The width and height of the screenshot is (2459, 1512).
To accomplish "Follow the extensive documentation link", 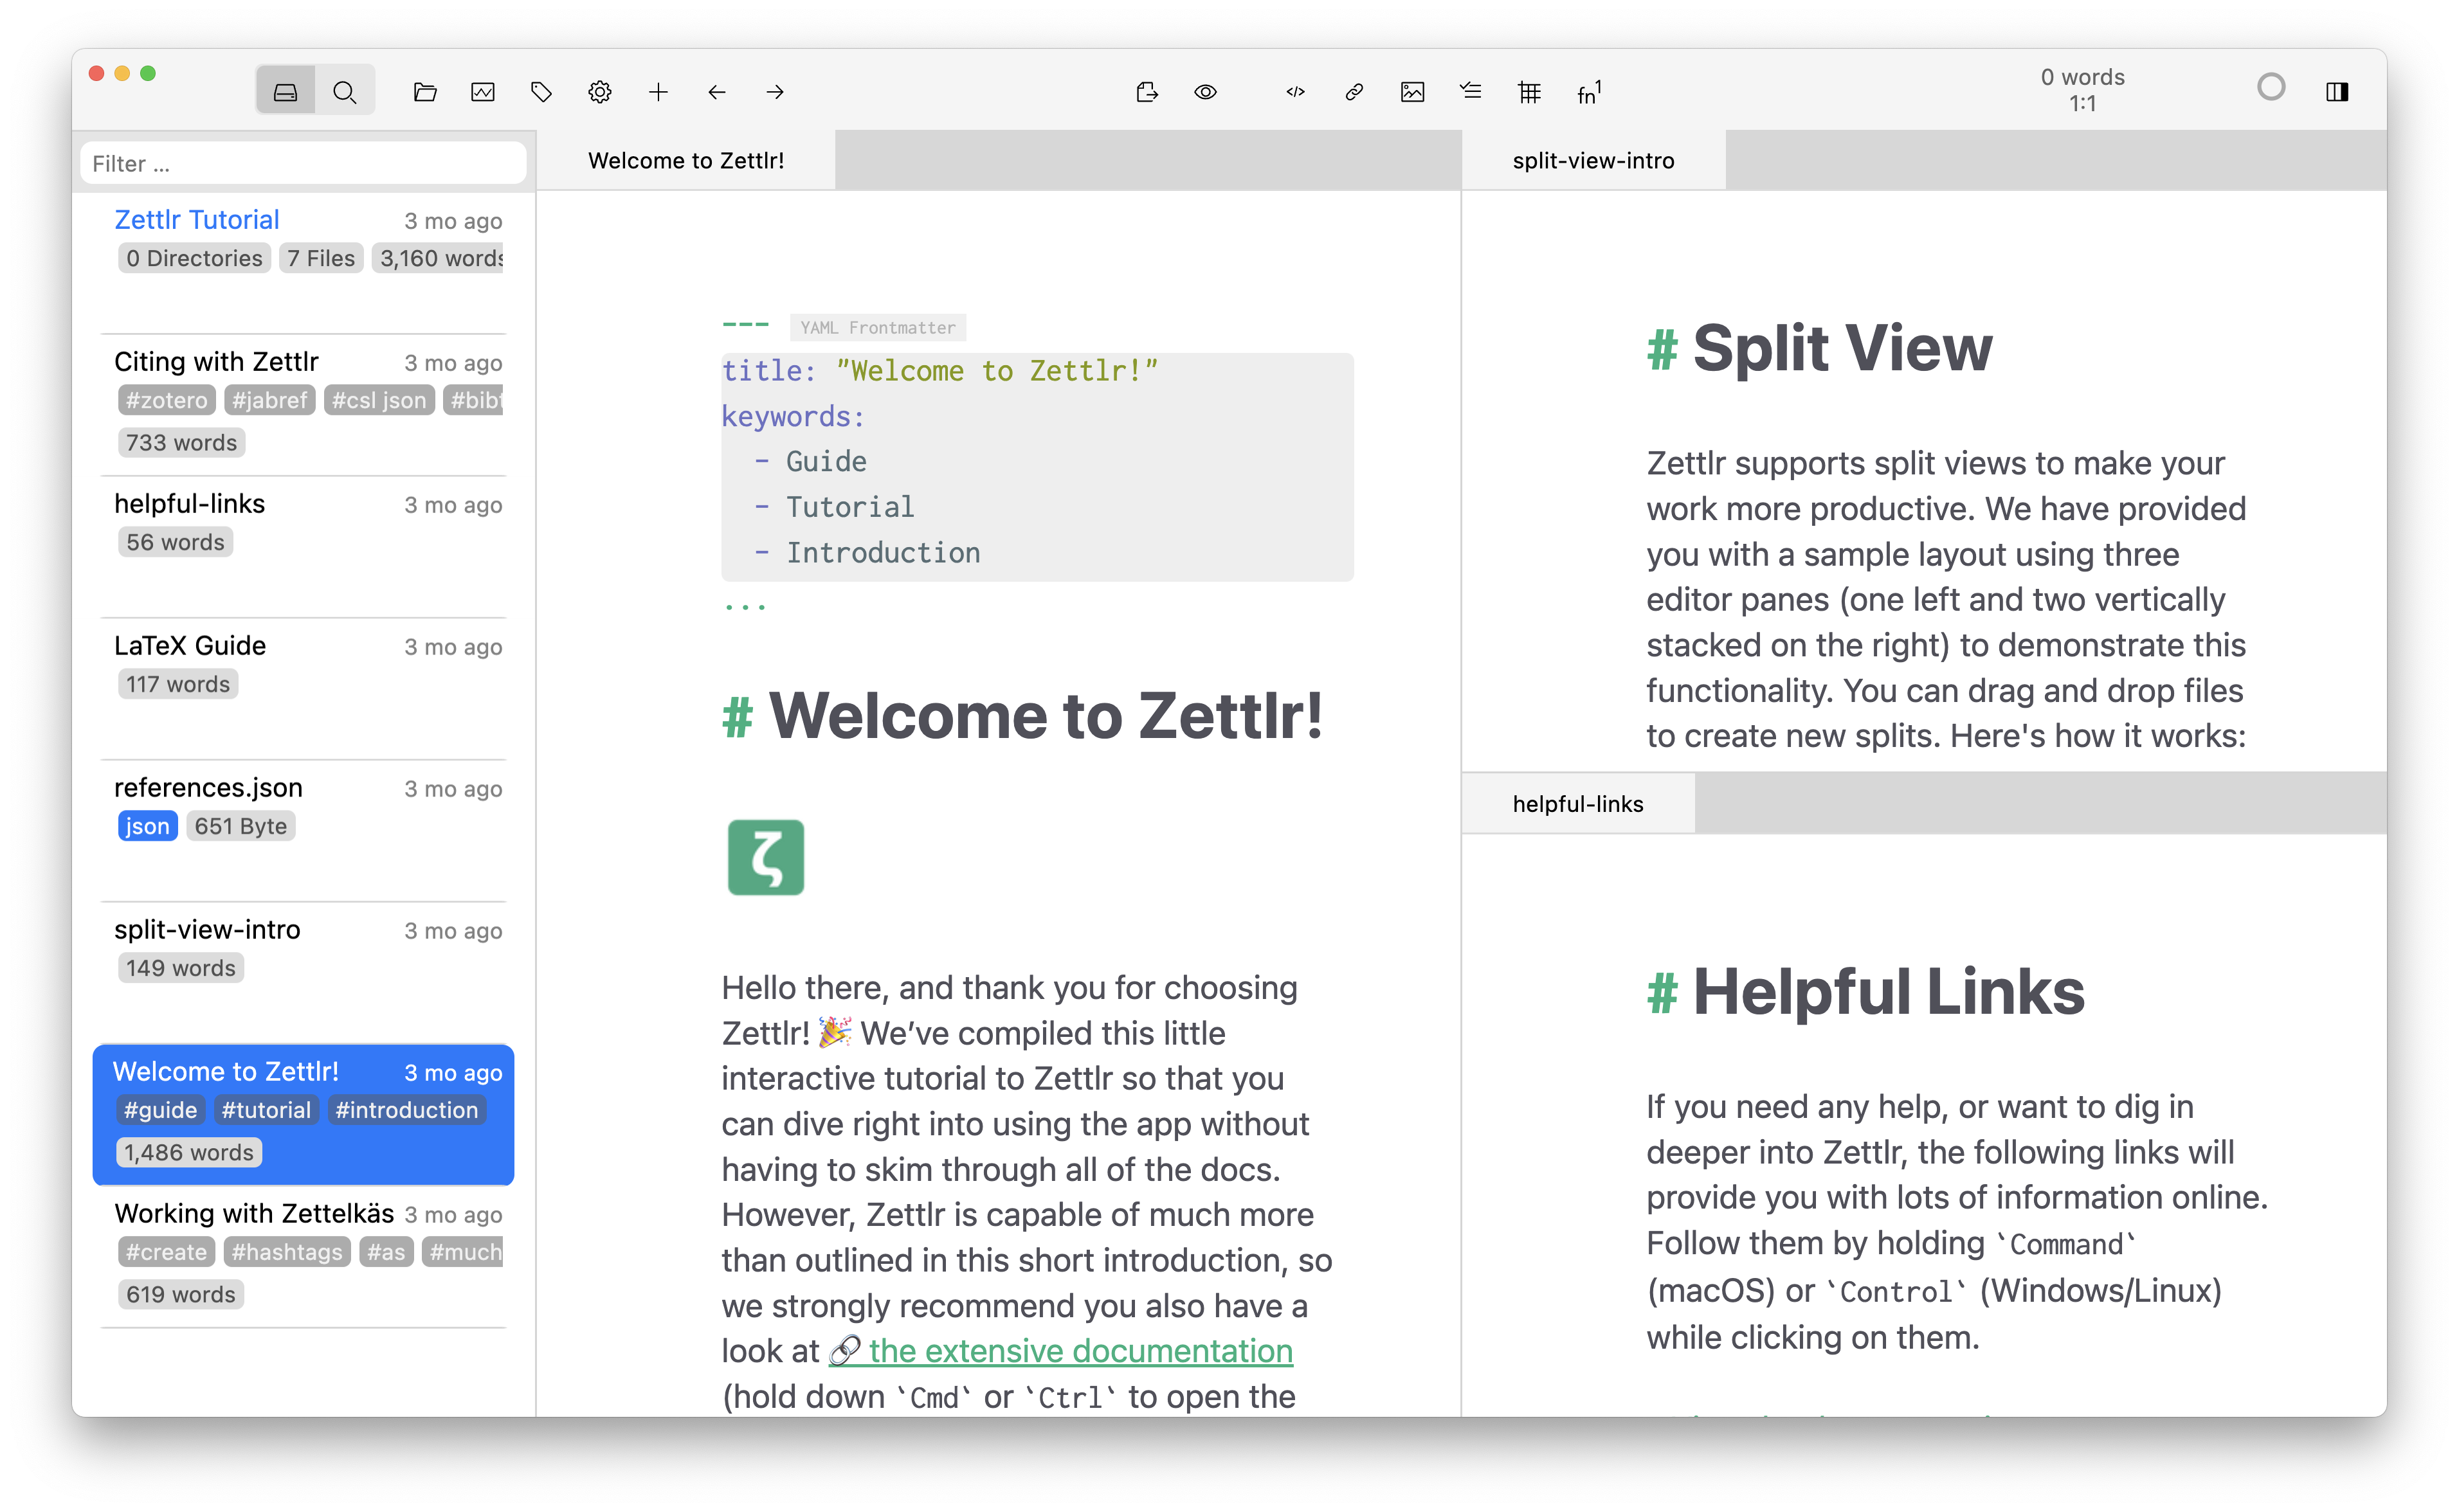I will coord(1060,1351).
